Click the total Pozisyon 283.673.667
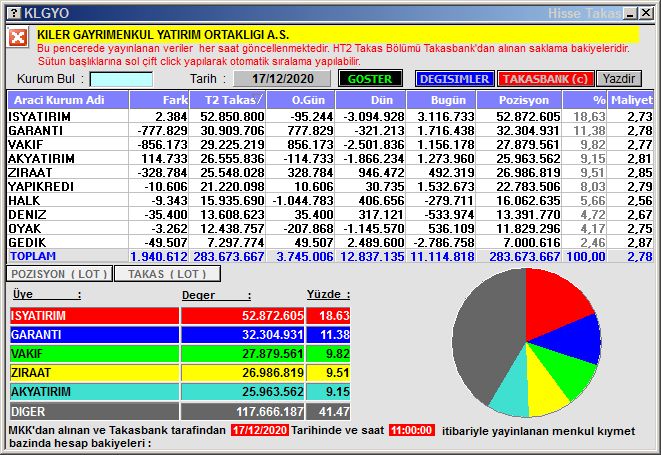This screenshot has height=455, width=661. click(x=524, y=256)
